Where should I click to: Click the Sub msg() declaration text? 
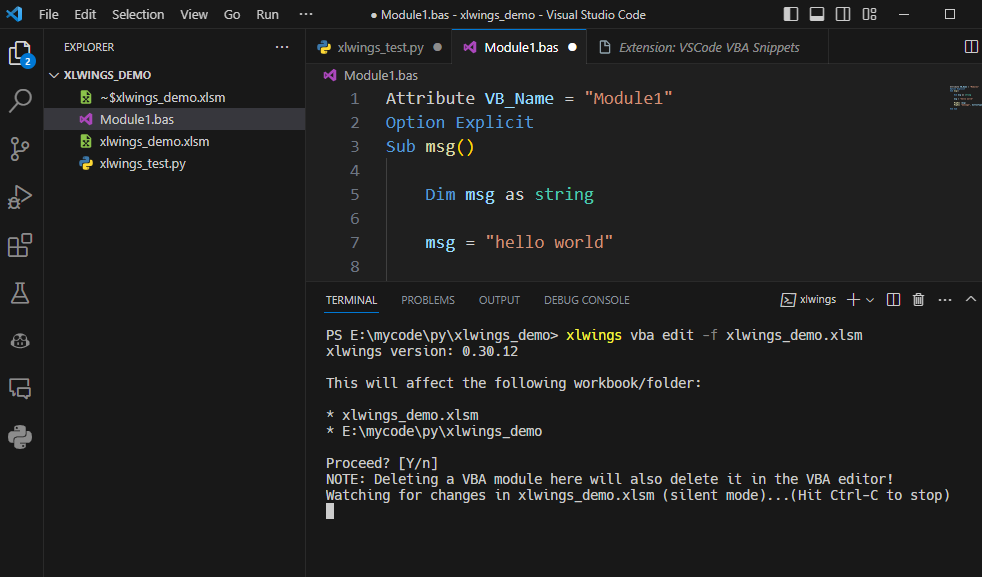[x=430, y=147]
